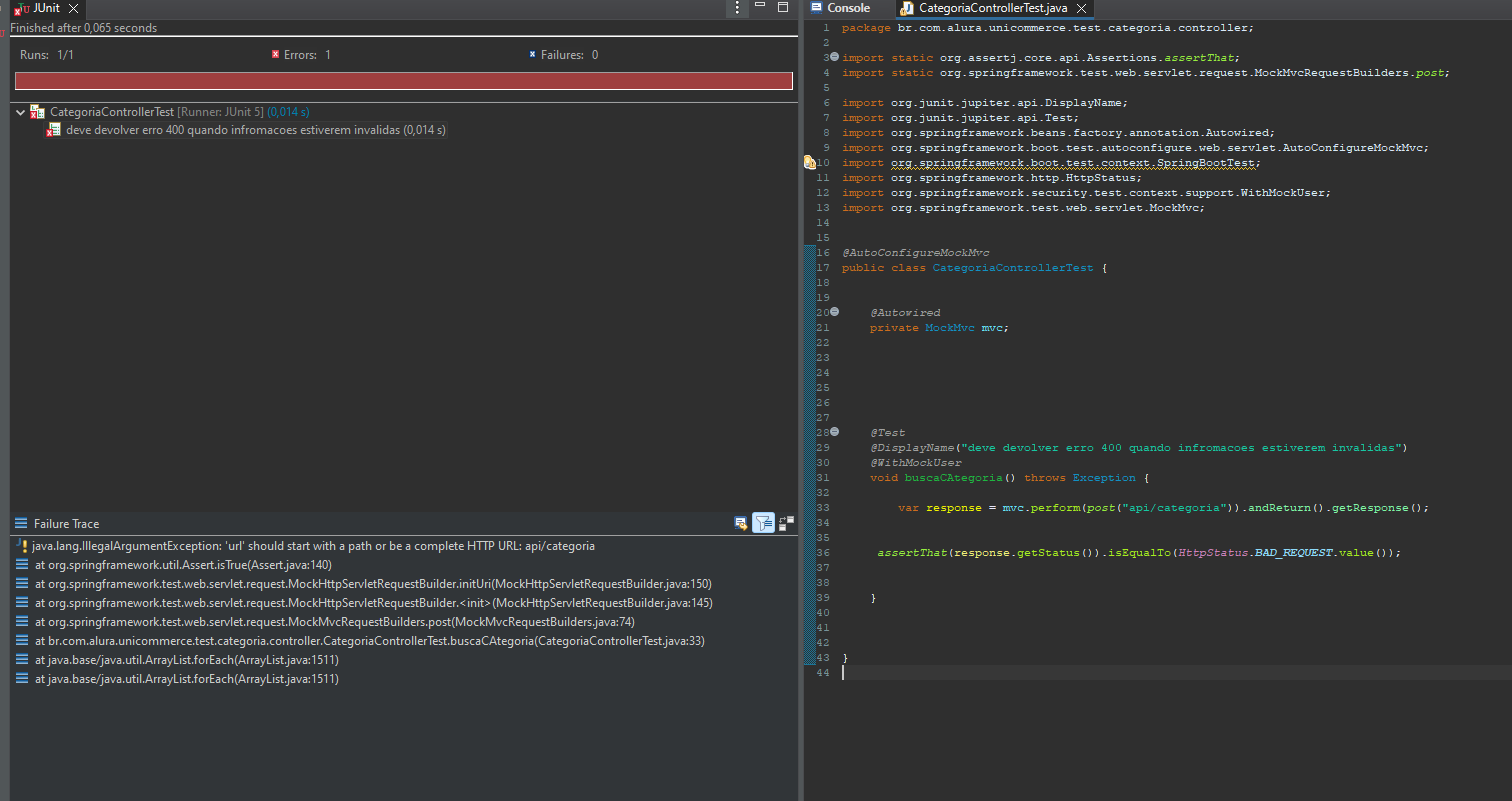This screenshot has width=1512, height=801.
Task: Click the @AutoConfigureMockMvc annotation
Action: pyautogui.click(x=916, y=252)
